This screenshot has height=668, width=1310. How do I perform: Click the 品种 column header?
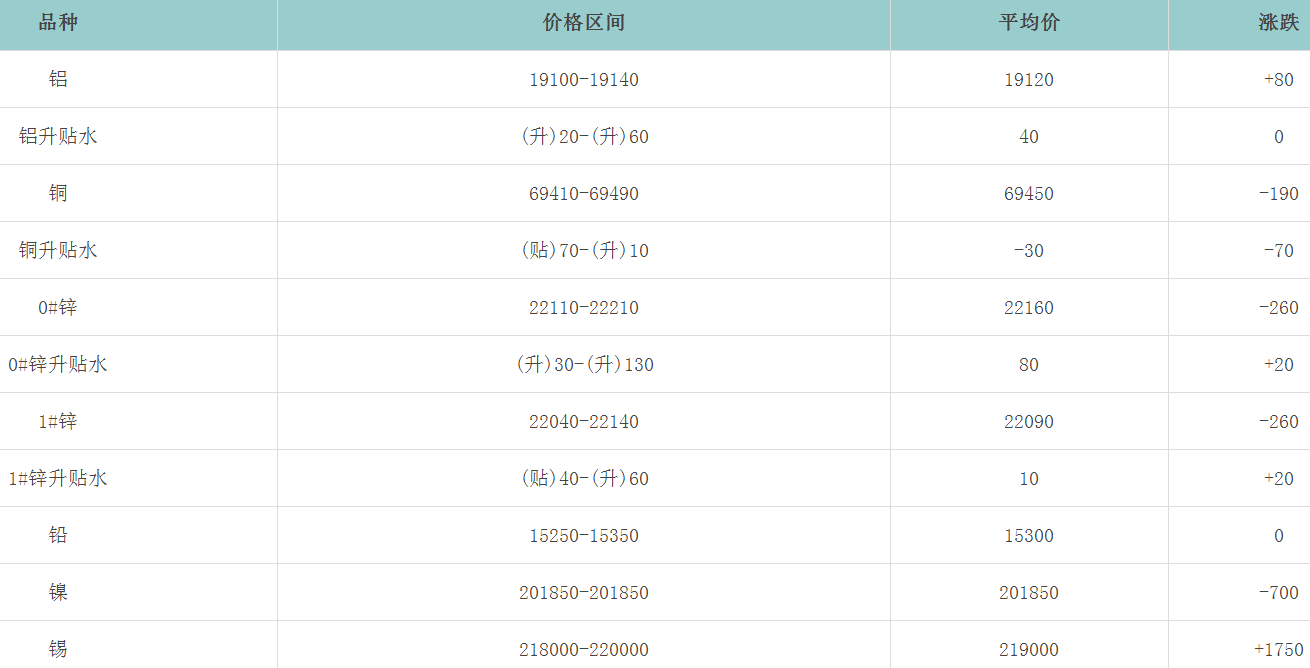coord(58,23)
